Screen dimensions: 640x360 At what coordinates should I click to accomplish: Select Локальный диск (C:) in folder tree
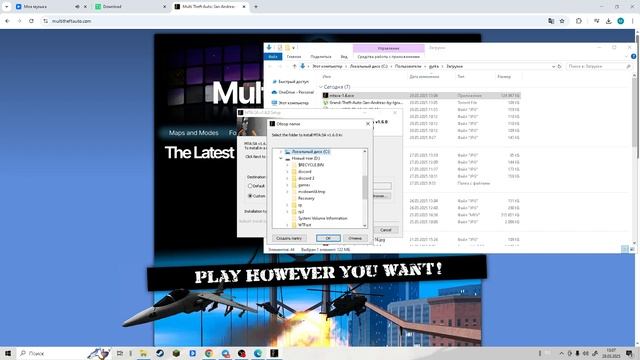[x=311, y=151]
